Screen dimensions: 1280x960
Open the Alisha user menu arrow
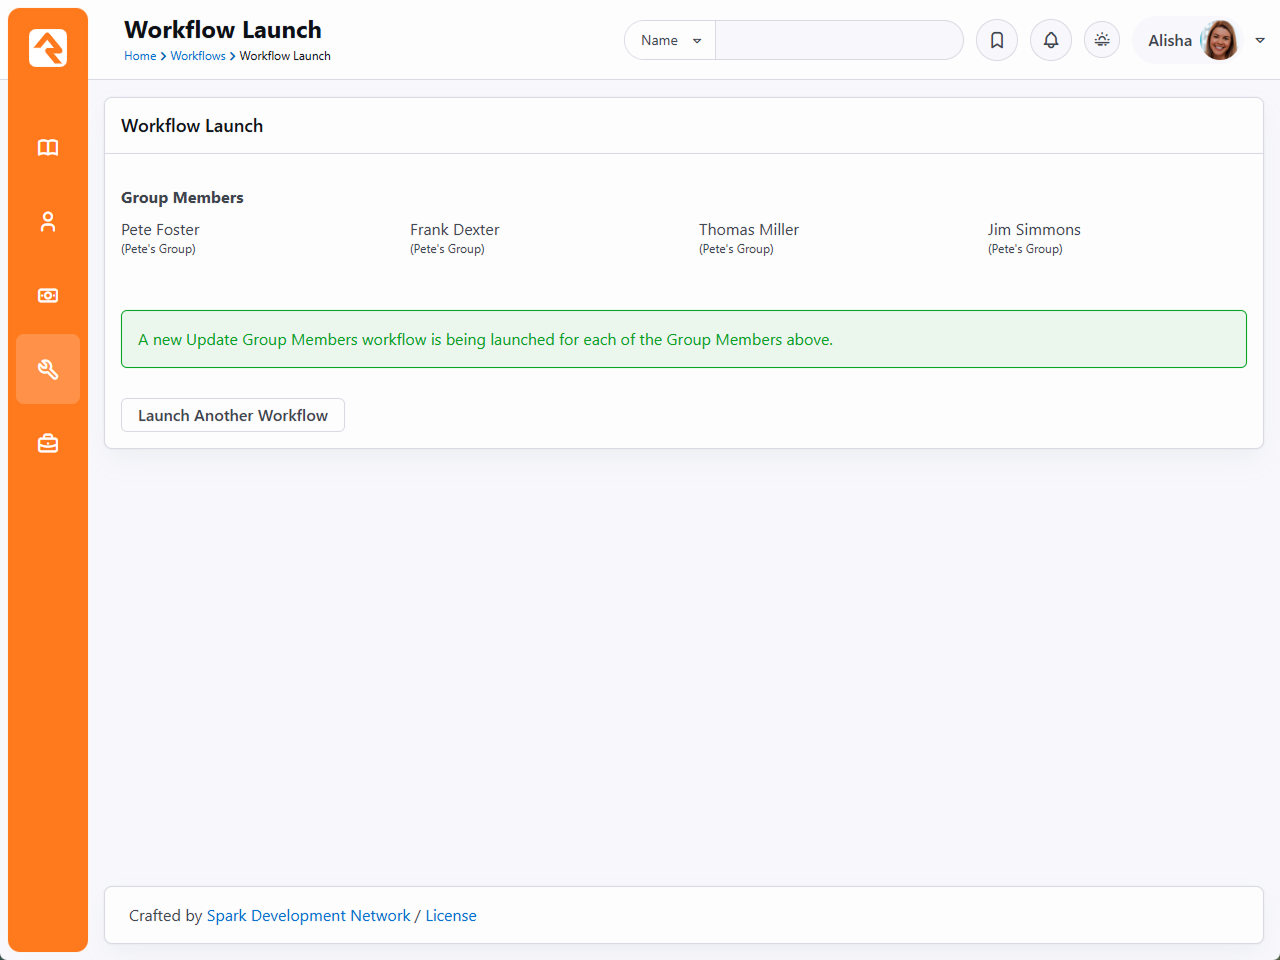[x=1260, y=41]
